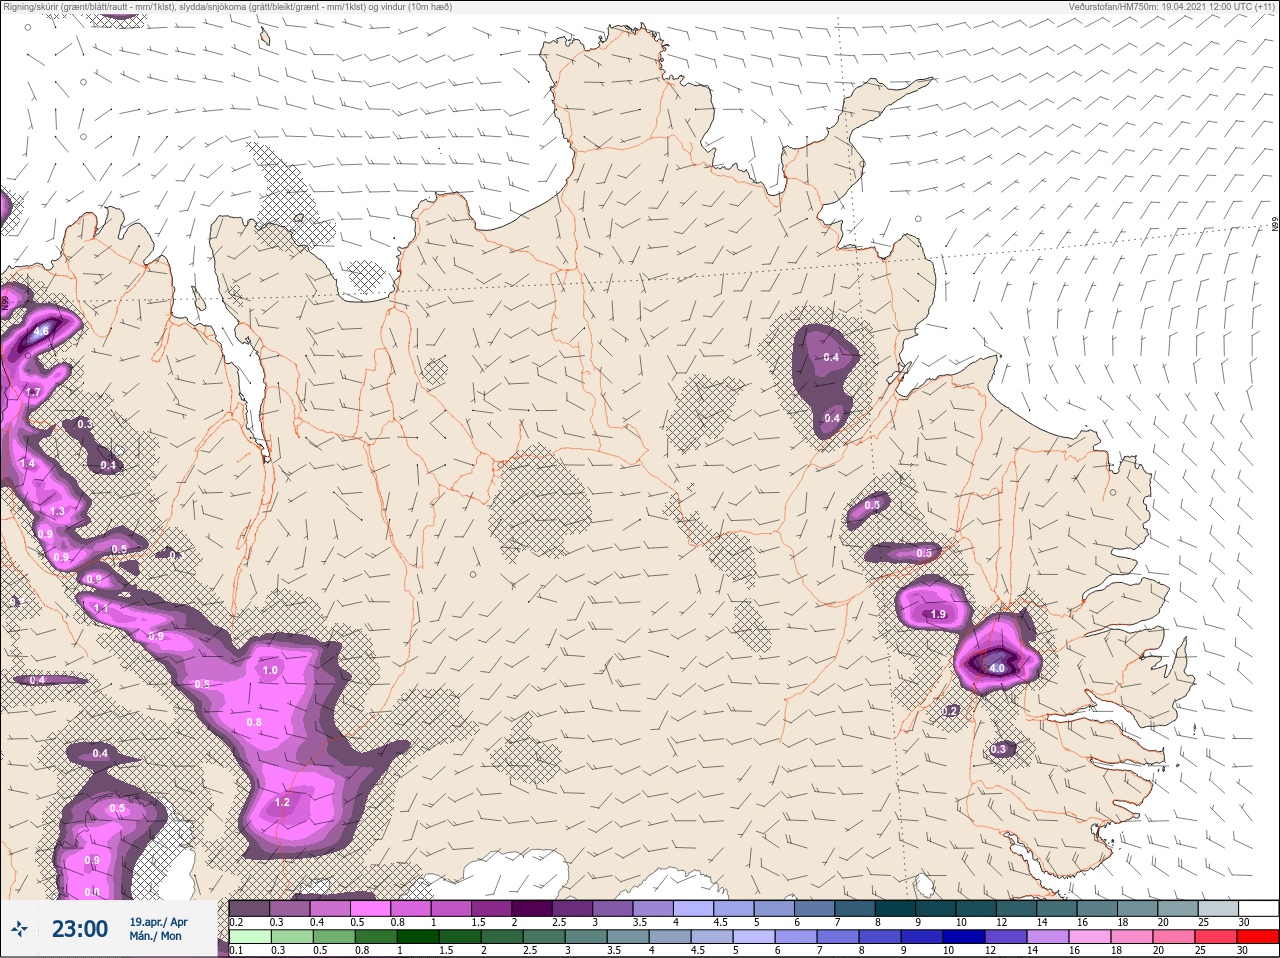Click the weekday text Mán./ Mon
The height and width of the screenshot is (958, 1280).
155,937
